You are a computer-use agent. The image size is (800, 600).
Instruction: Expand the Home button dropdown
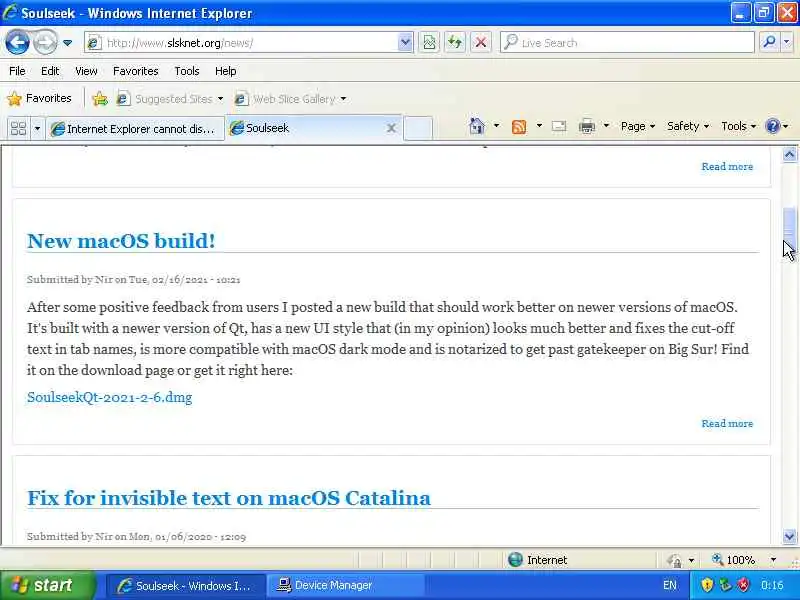496,126
